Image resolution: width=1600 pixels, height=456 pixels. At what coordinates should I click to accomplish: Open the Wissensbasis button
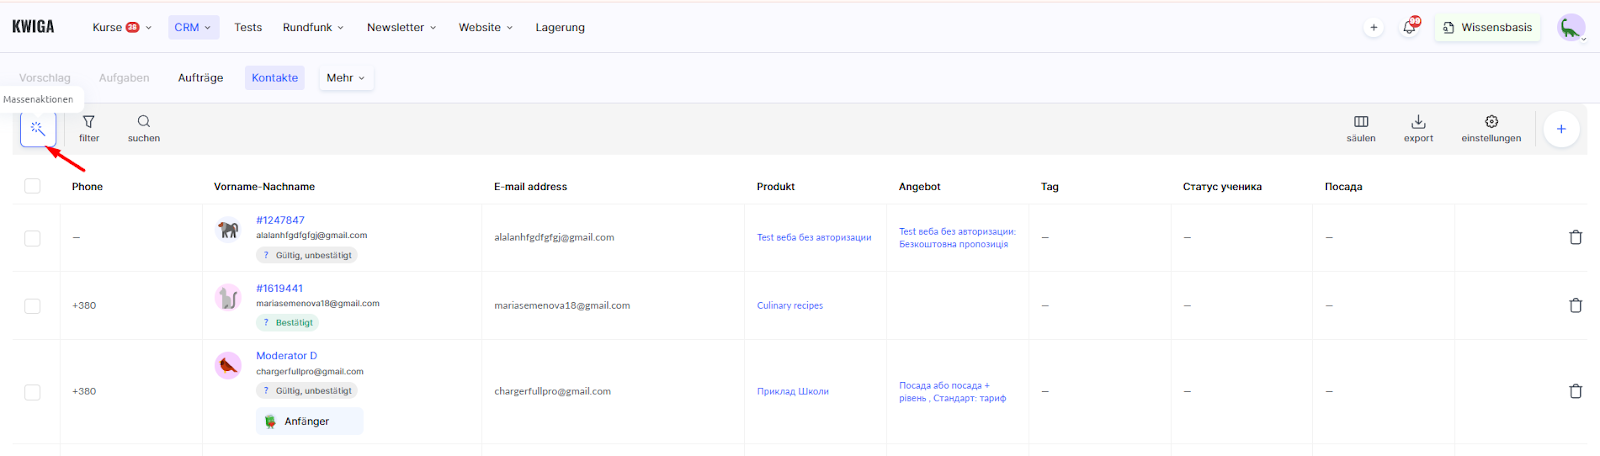click(x=1487, y=28)
